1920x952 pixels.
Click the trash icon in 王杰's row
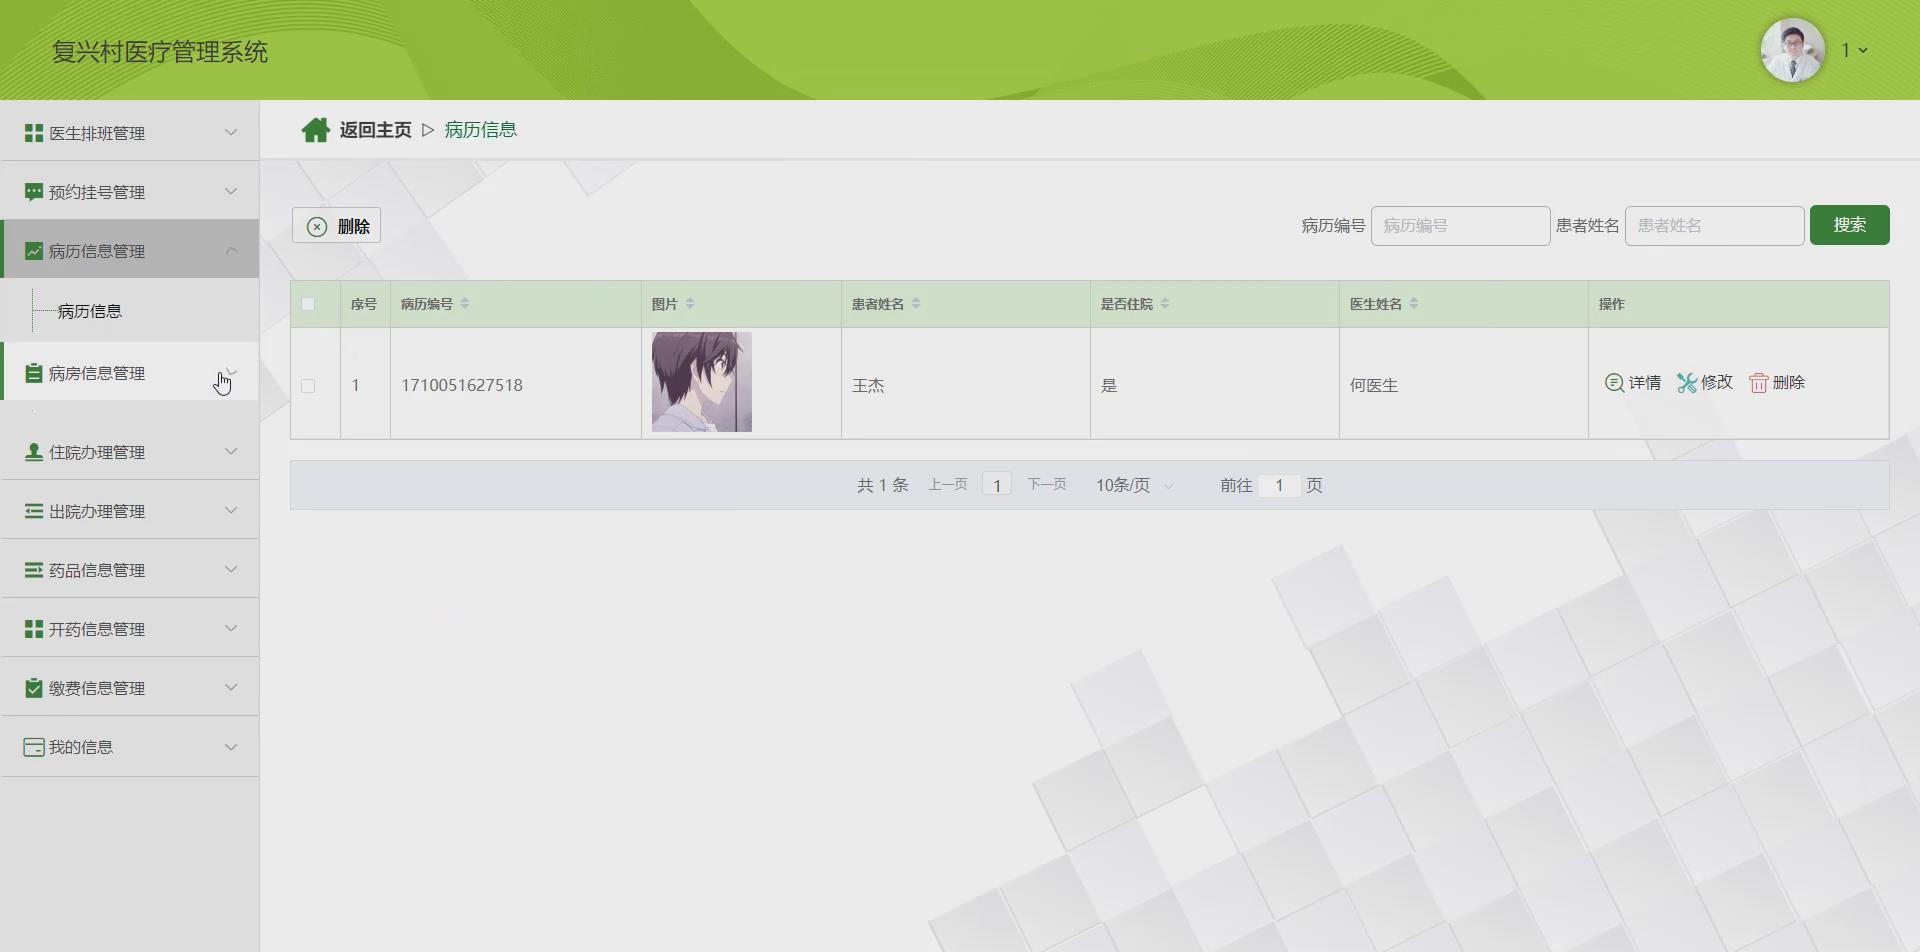pyautogui.click(x=1758, y=383)
